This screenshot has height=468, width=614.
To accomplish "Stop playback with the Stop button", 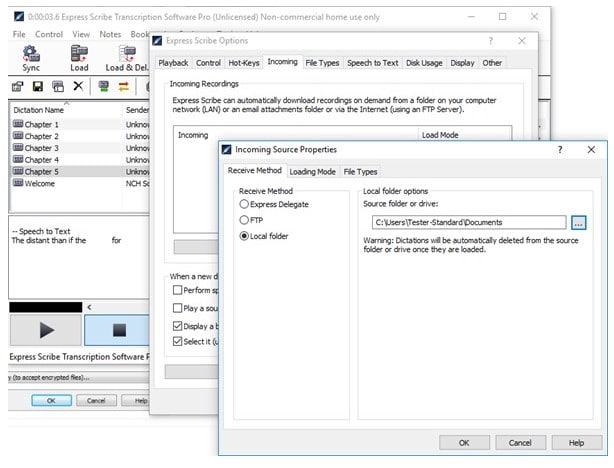I will pos(117,330).
